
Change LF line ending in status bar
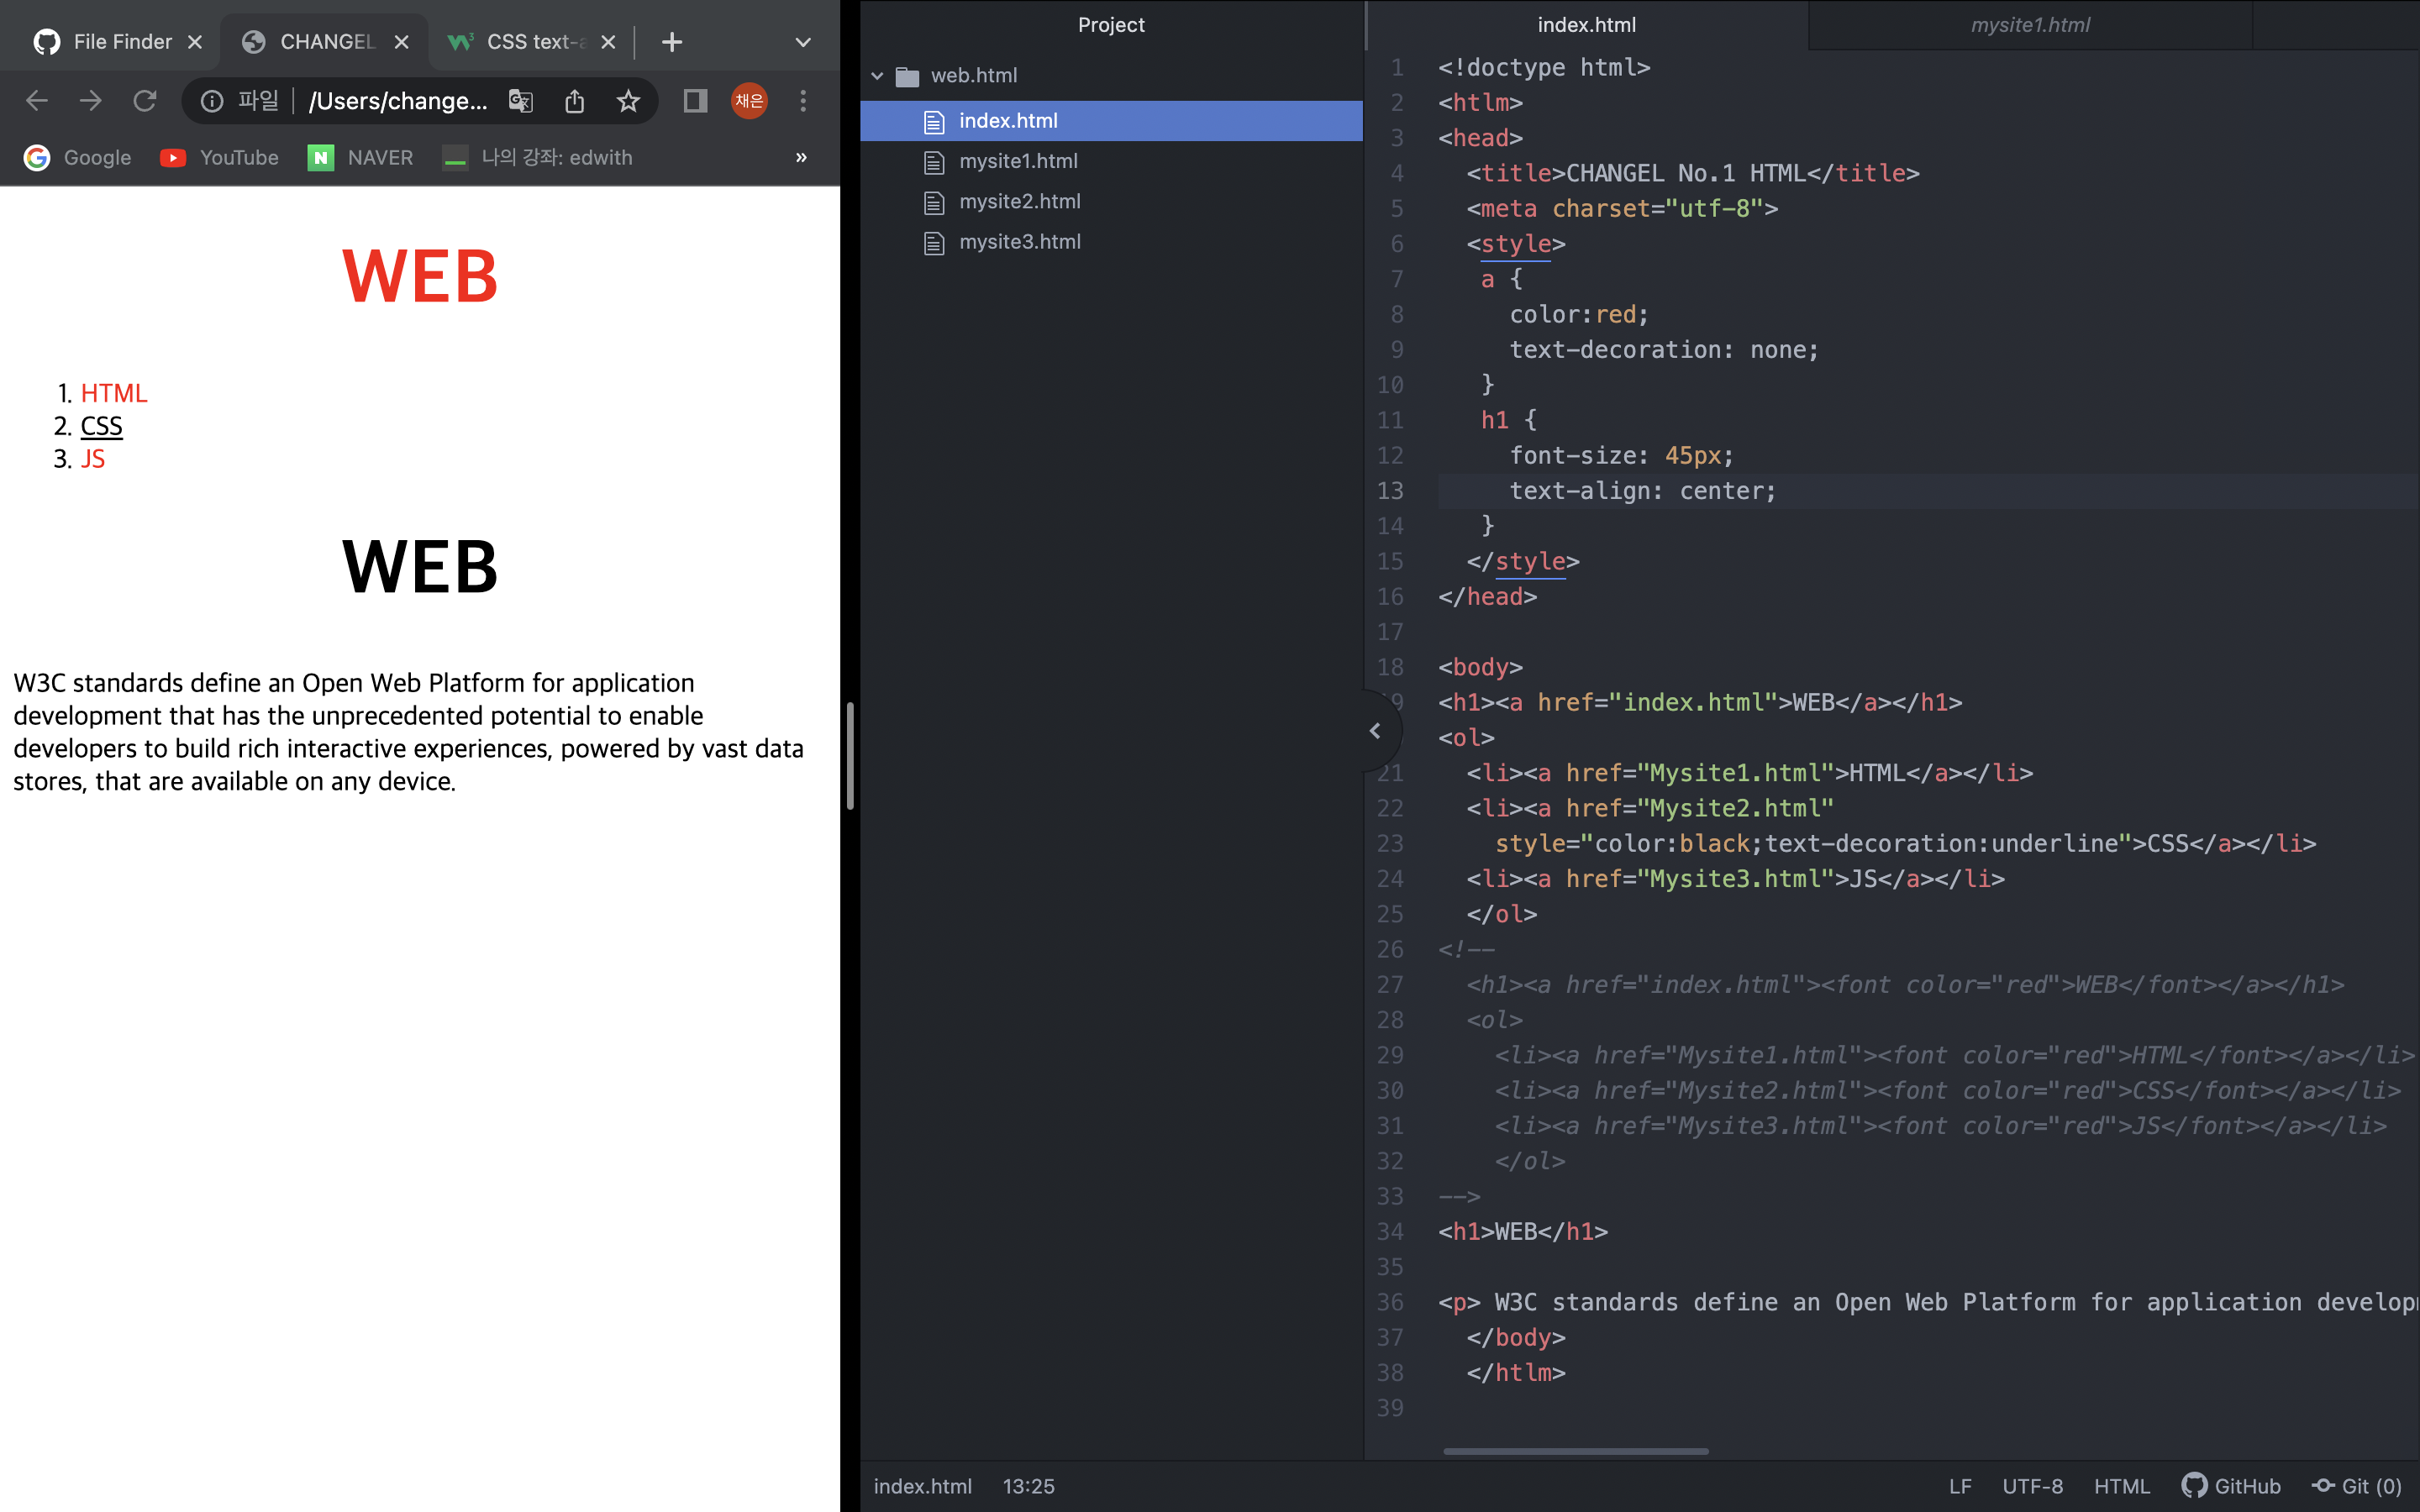click(x=1960, y=1486)
